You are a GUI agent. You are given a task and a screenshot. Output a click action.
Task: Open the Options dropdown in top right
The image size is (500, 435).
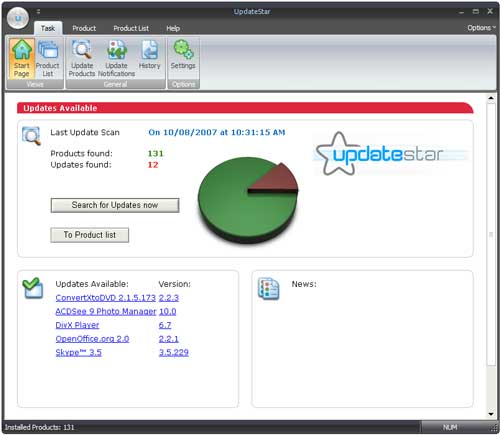pyautogui.click(x=481, y=28)
